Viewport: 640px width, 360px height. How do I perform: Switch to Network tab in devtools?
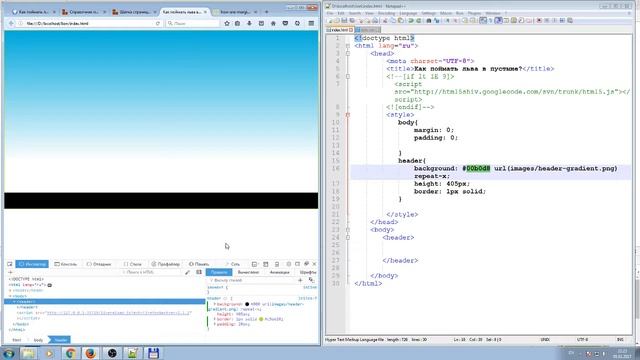(x=233, y=264)
